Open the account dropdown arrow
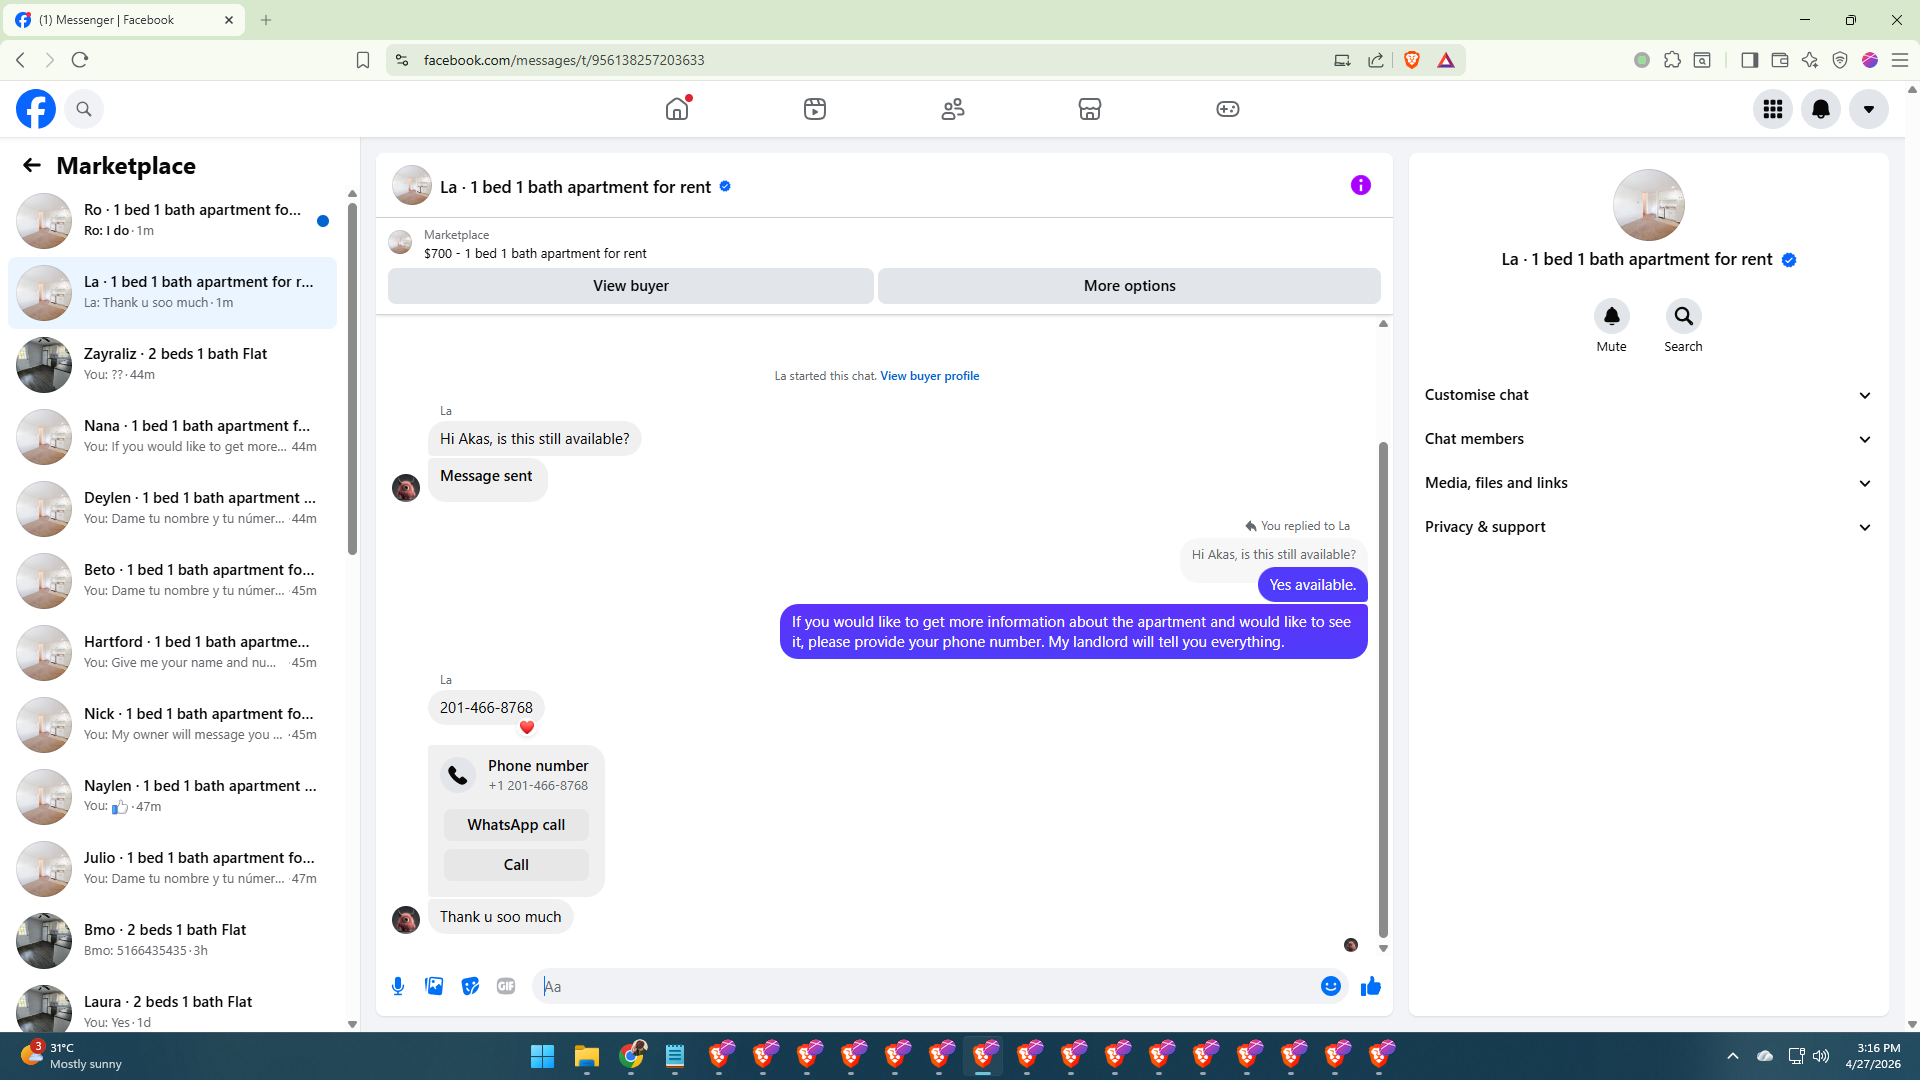 [x=1869, y=109]
